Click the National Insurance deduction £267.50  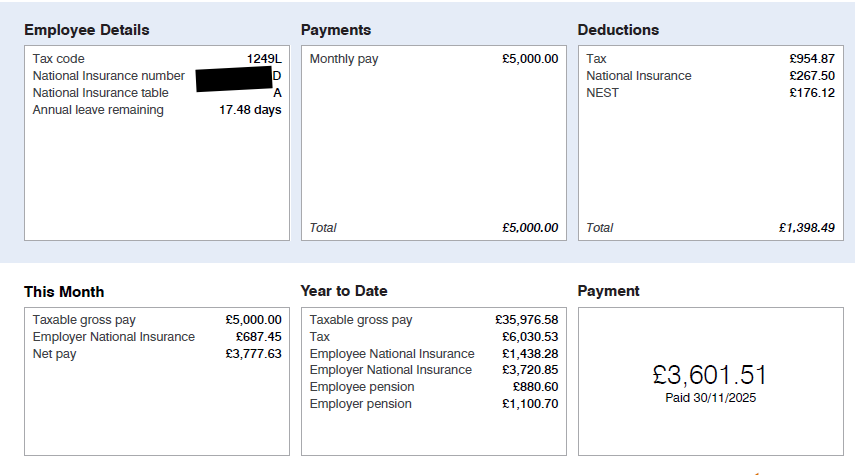811,76
